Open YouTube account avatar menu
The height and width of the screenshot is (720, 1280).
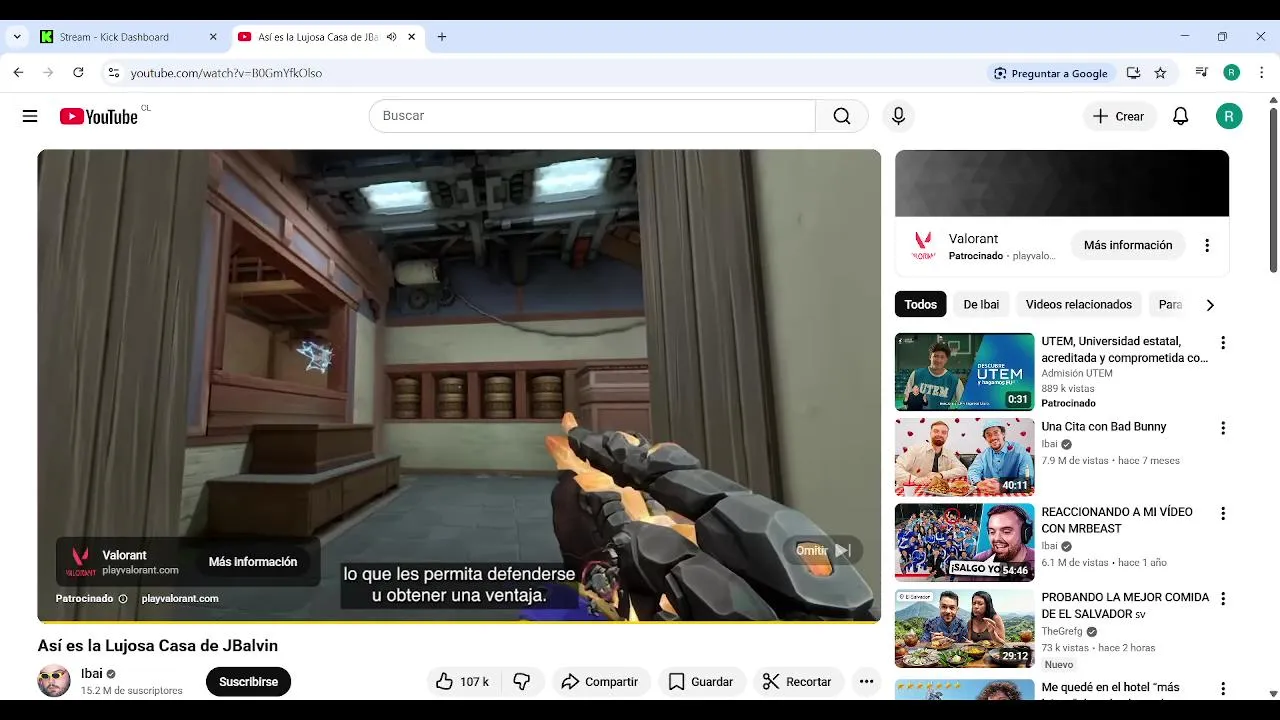click(1229, 116)
